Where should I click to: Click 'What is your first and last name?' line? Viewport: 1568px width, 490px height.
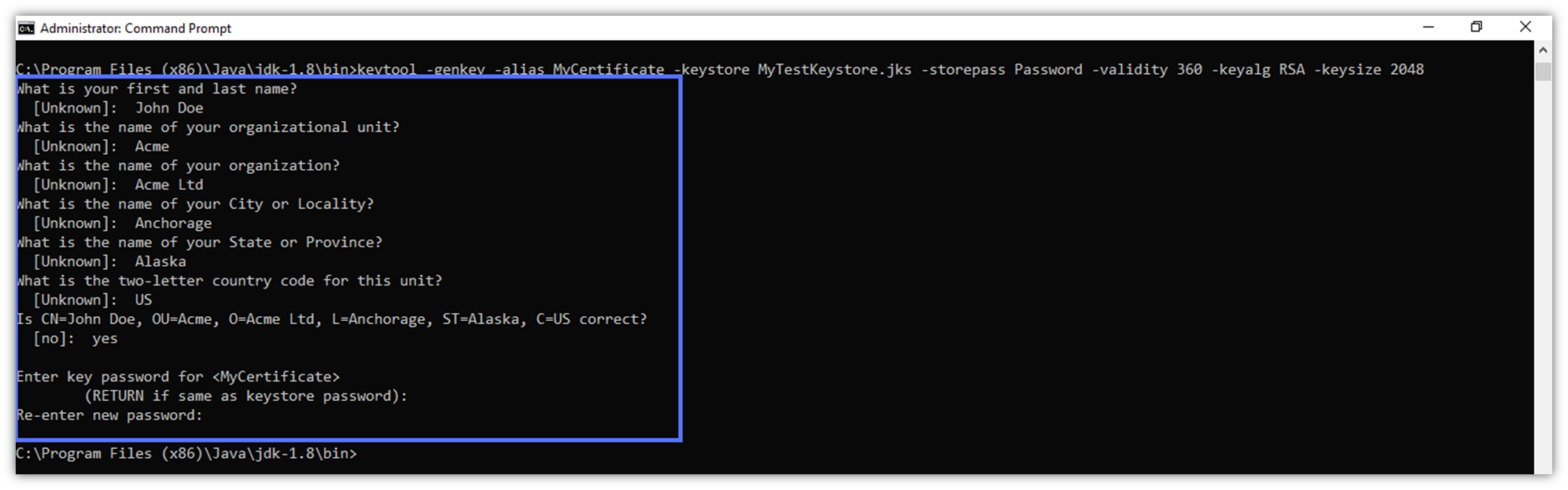(x=157, y=89)
